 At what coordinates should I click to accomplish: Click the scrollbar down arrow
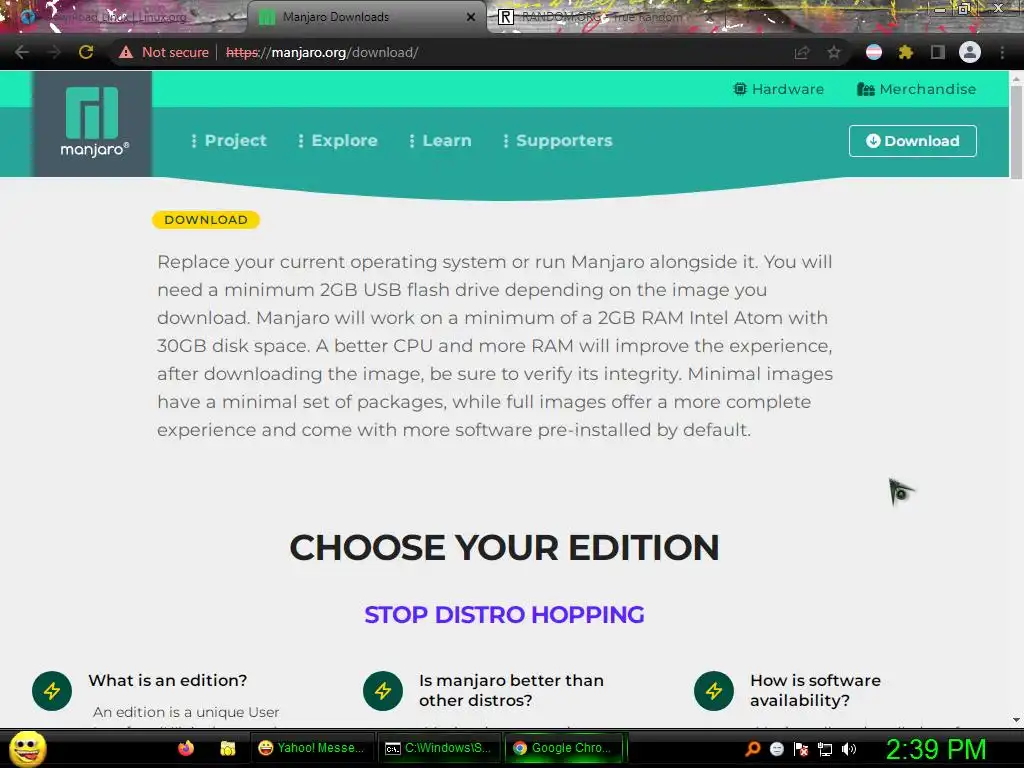tap(1016, 720)
